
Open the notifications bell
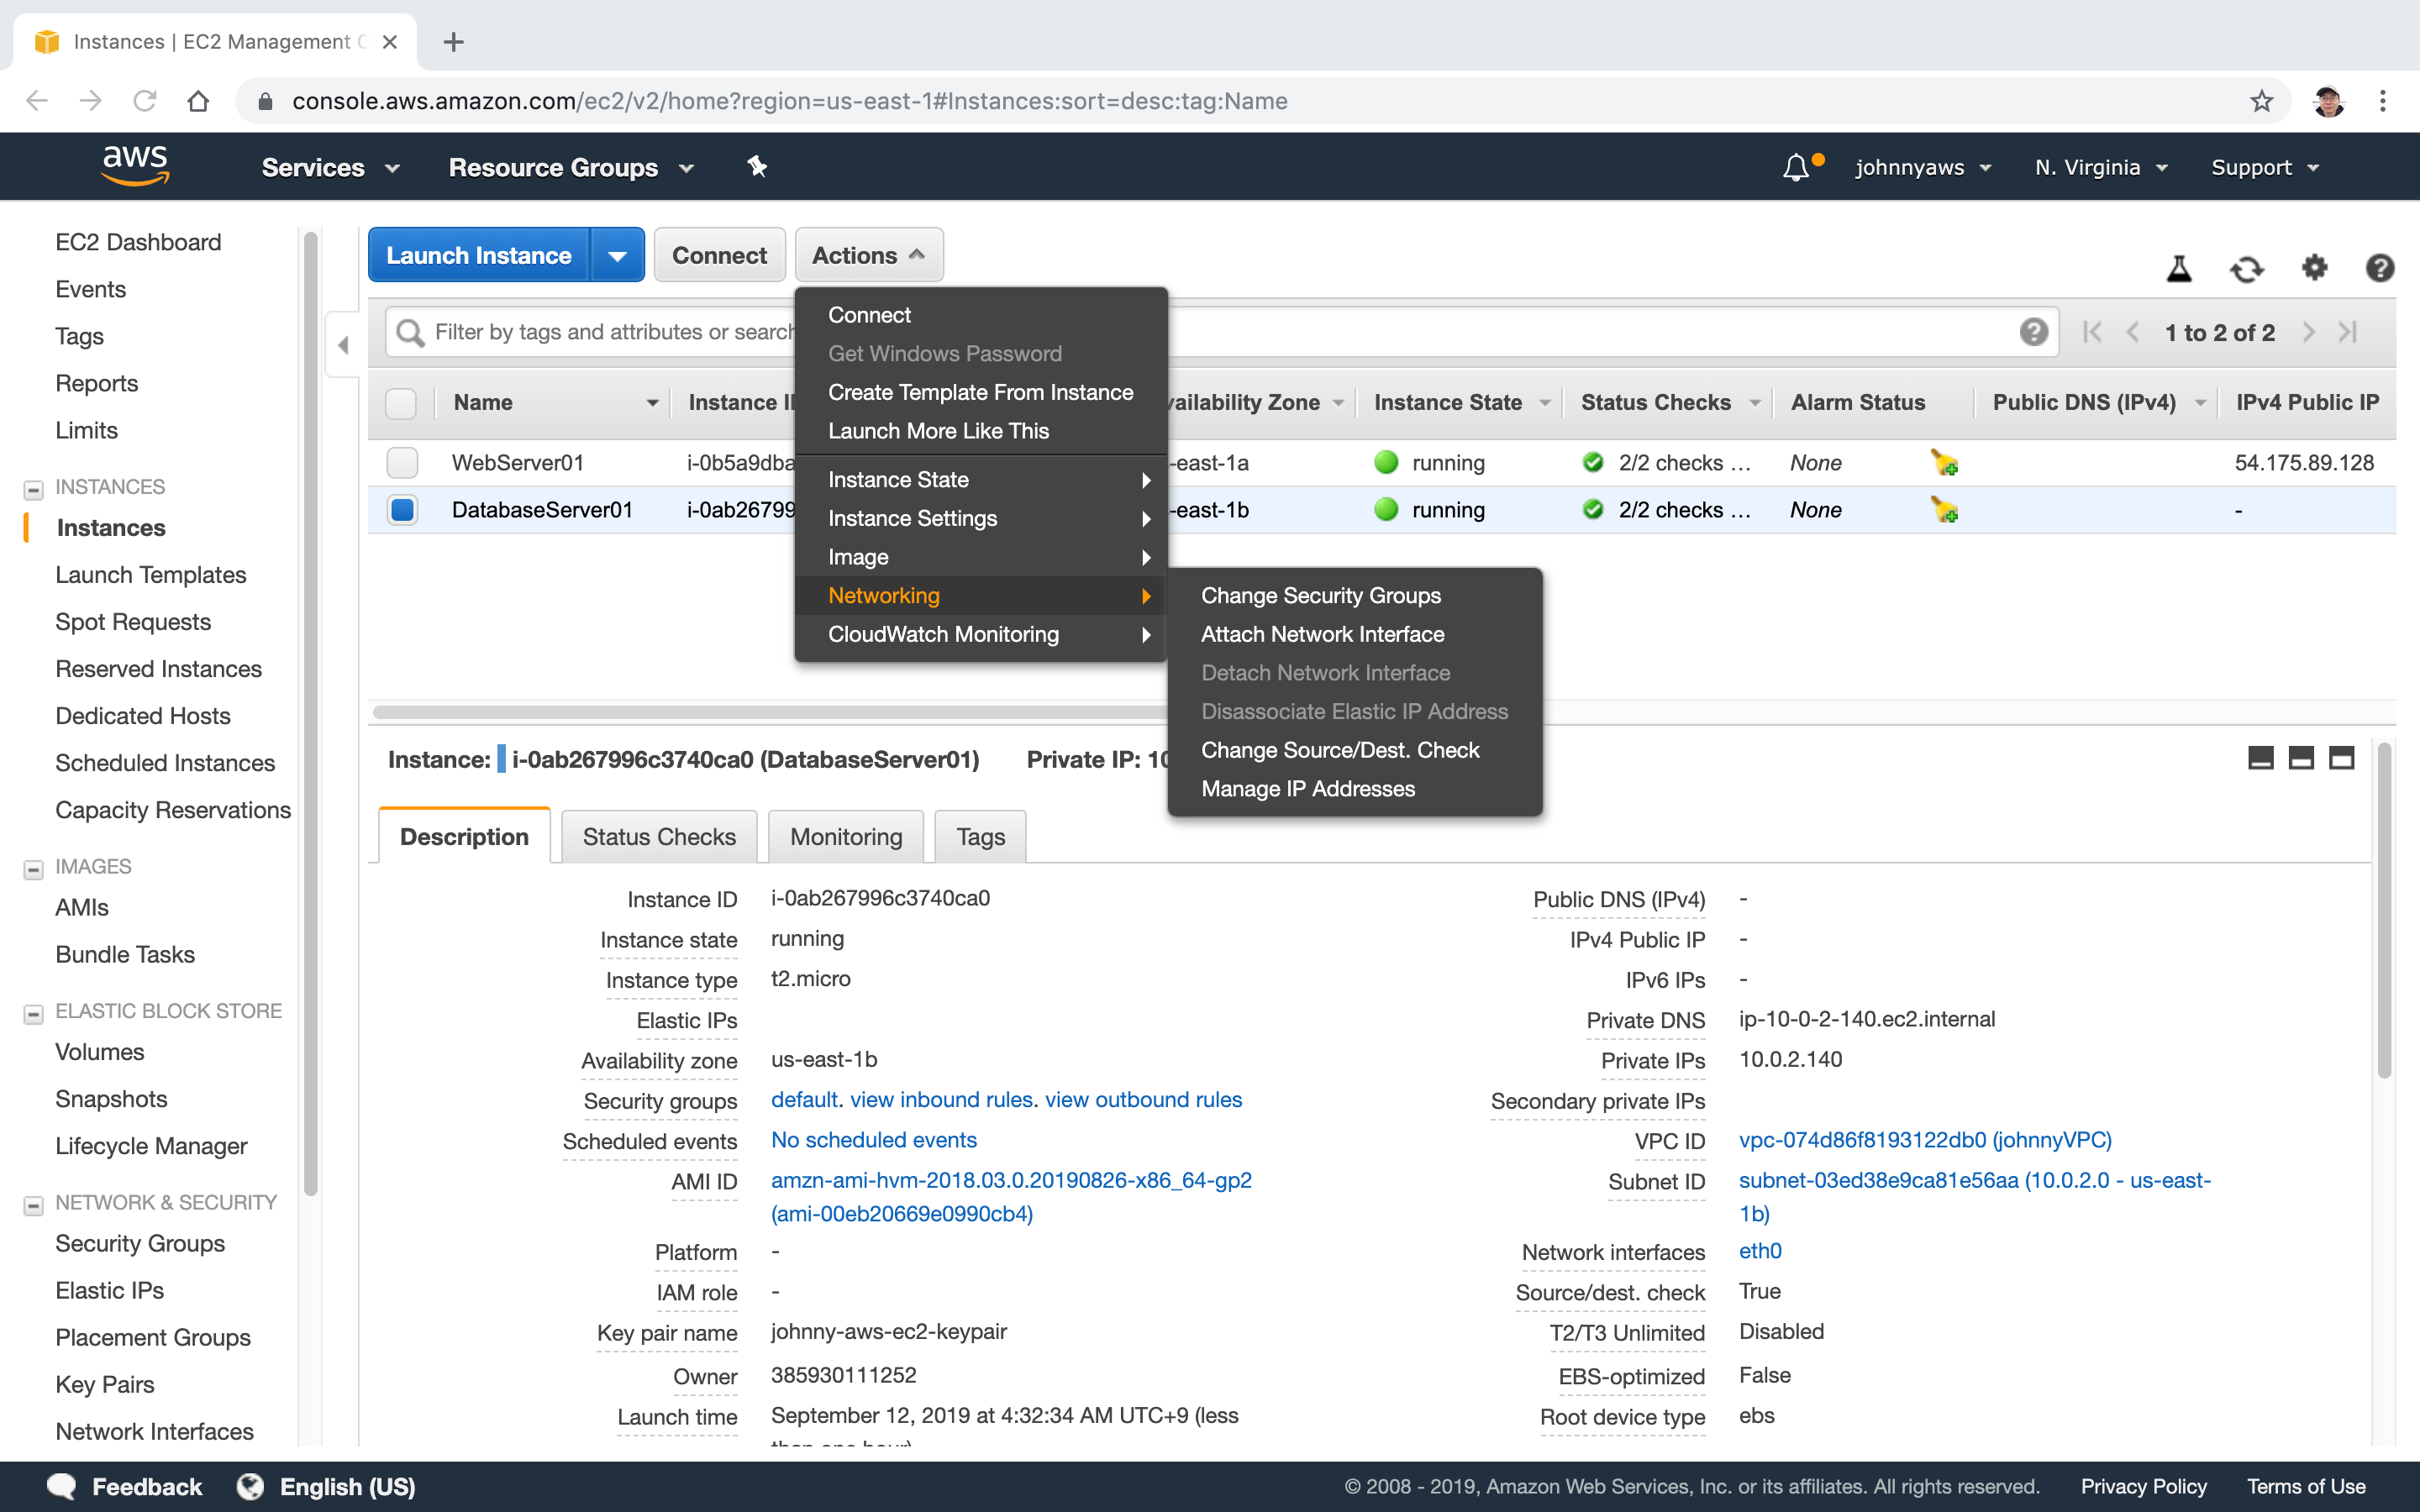[x=1796, y=167]
